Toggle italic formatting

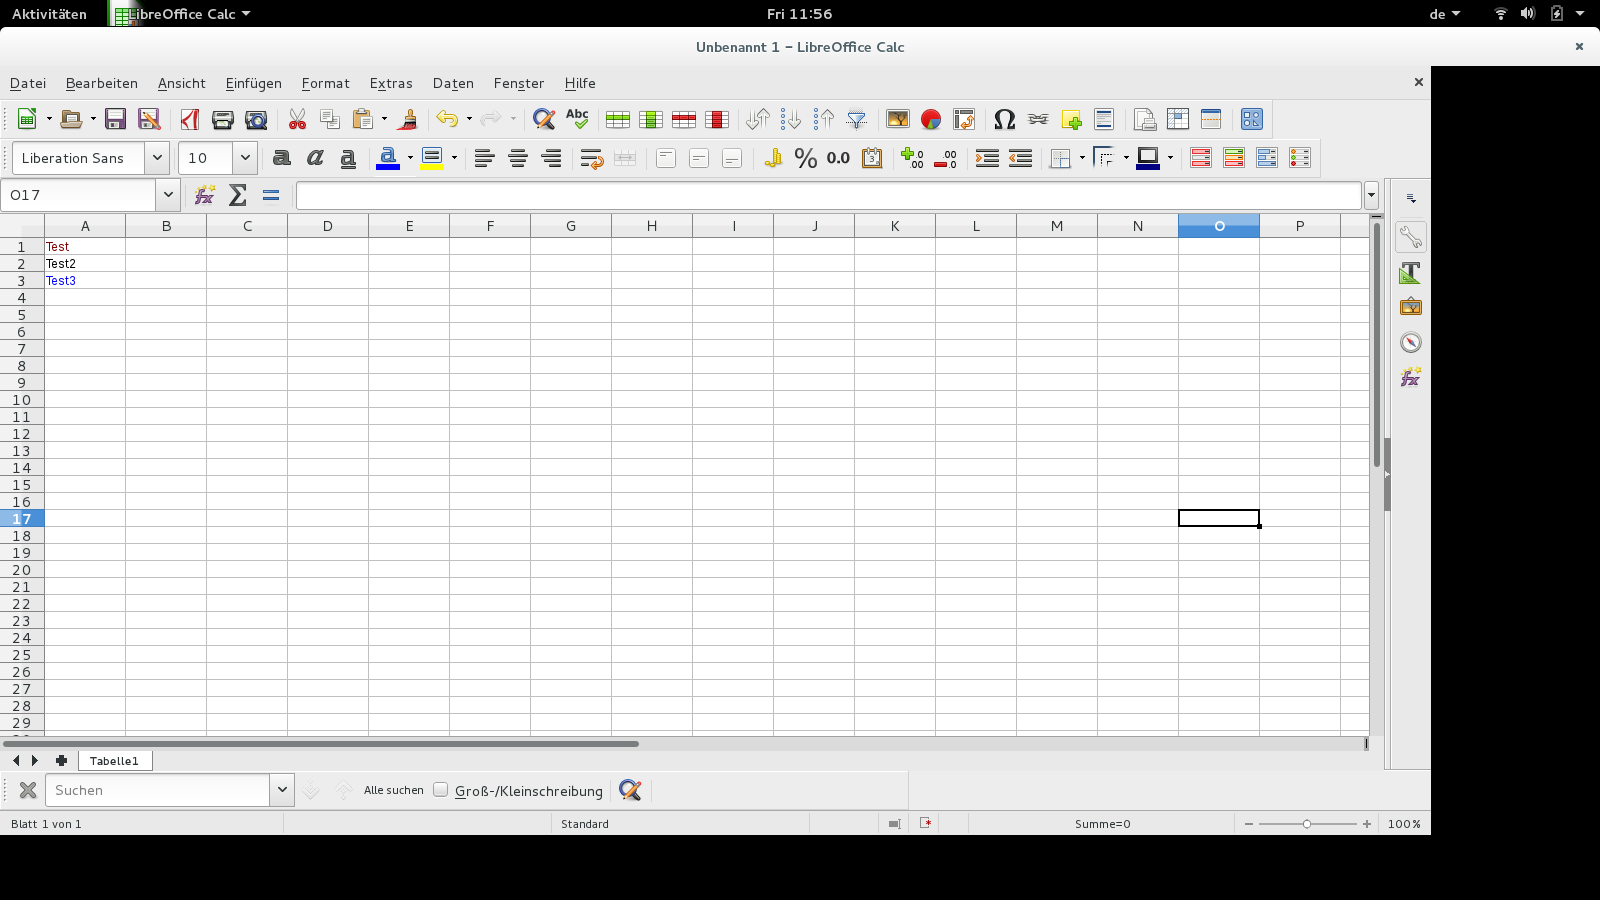[315, 158]
